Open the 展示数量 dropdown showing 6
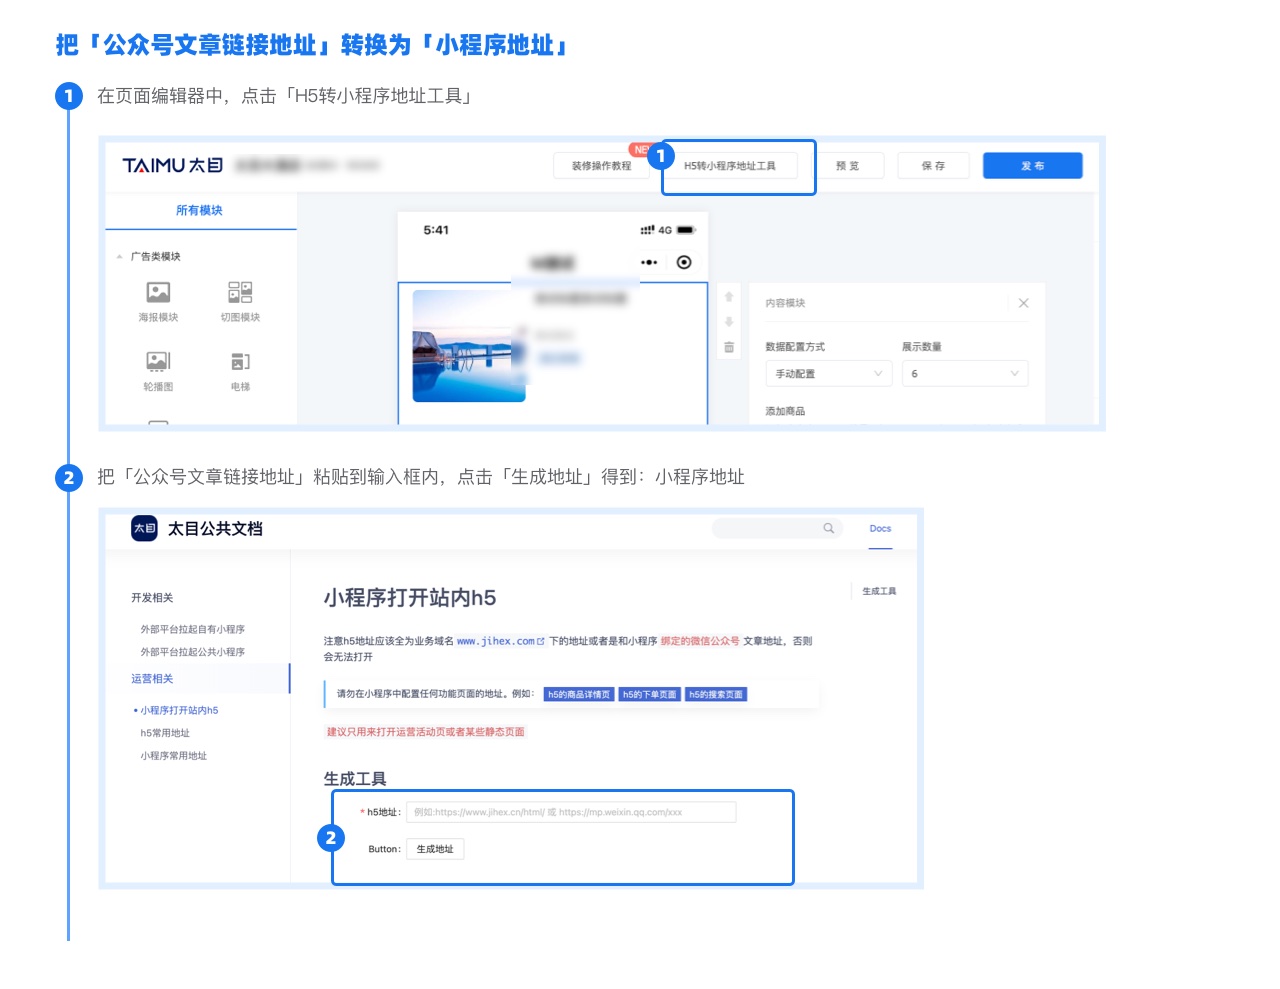 point(965,374)
